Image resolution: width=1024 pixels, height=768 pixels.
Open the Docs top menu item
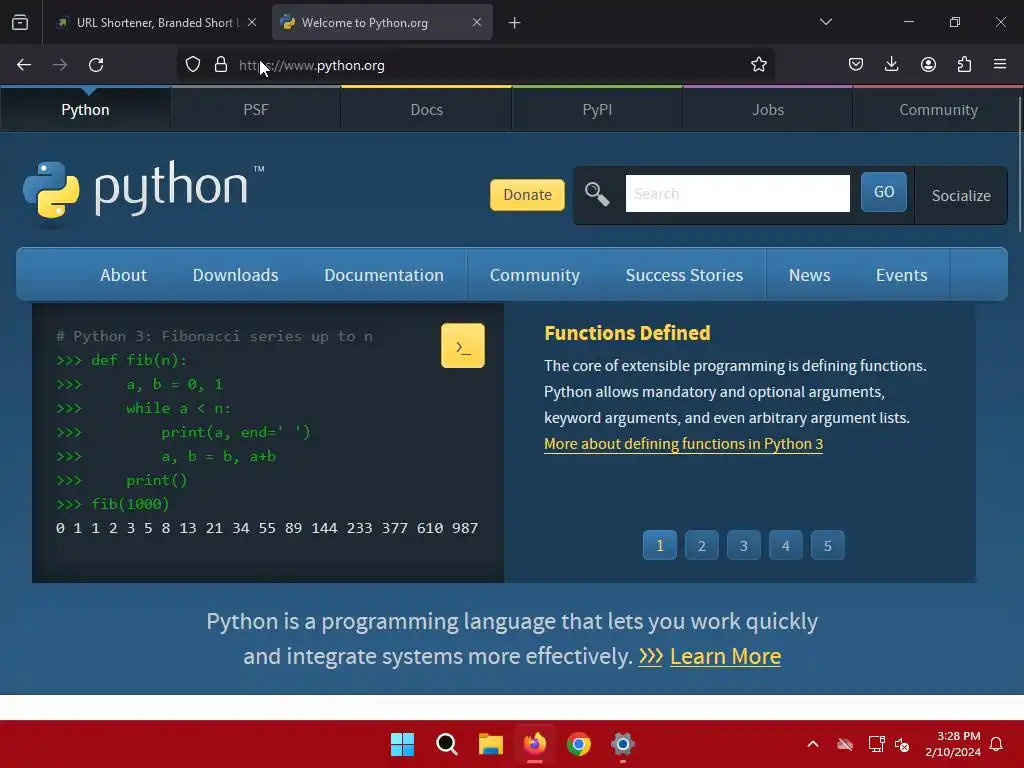tap(426, 110)
